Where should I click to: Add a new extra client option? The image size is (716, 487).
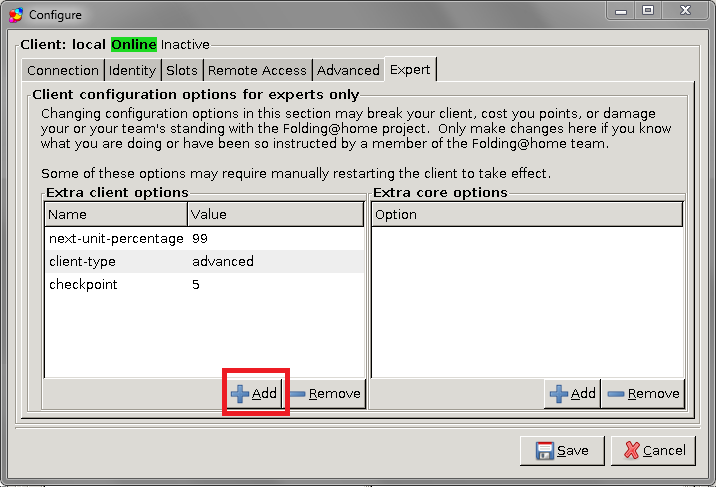[x=254, y=393]
